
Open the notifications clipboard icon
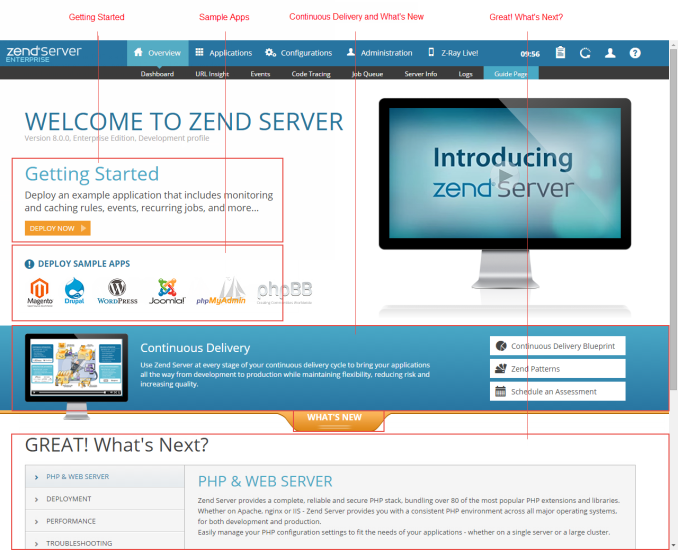click(560, 53)
